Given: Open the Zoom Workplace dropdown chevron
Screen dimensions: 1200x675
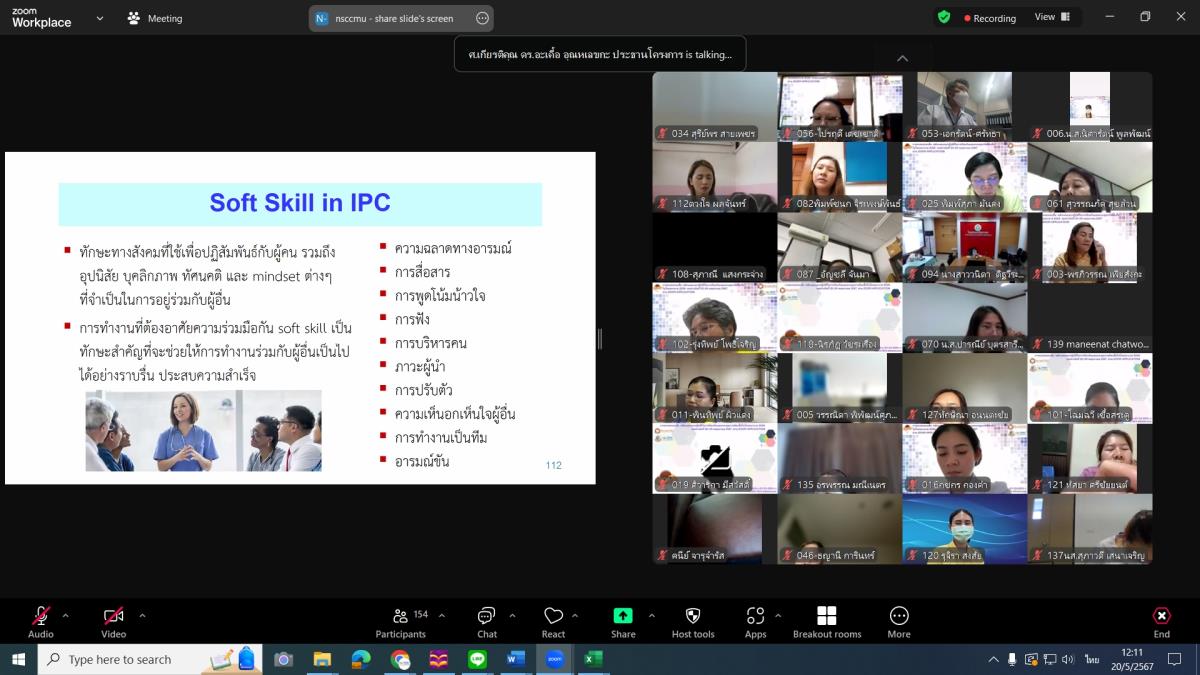Looking at the screenshot, I should (99, 18).
